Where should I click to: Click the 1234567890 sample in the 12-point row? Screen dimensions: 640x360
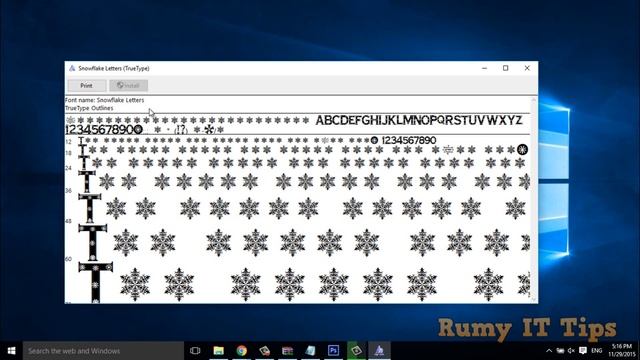coord(409,140)
